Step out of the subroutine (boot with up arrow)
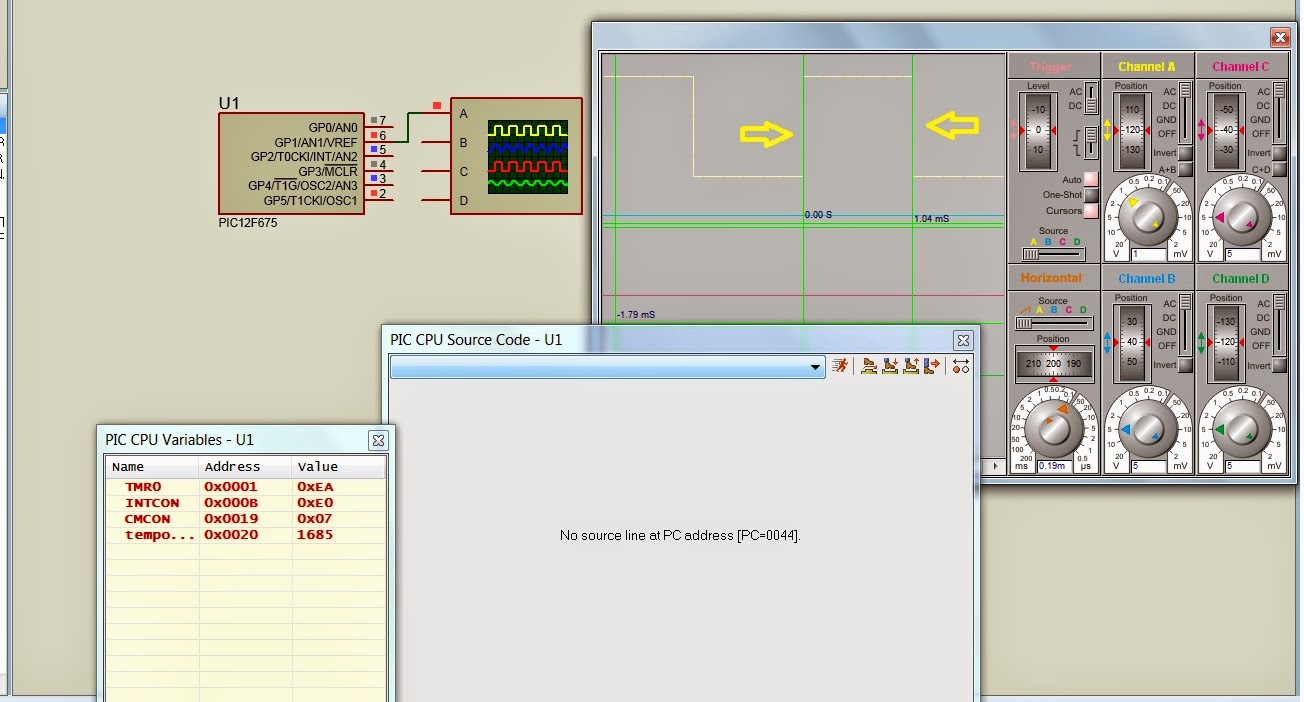Screen dimensions: 1304x702 click(909, 366)
